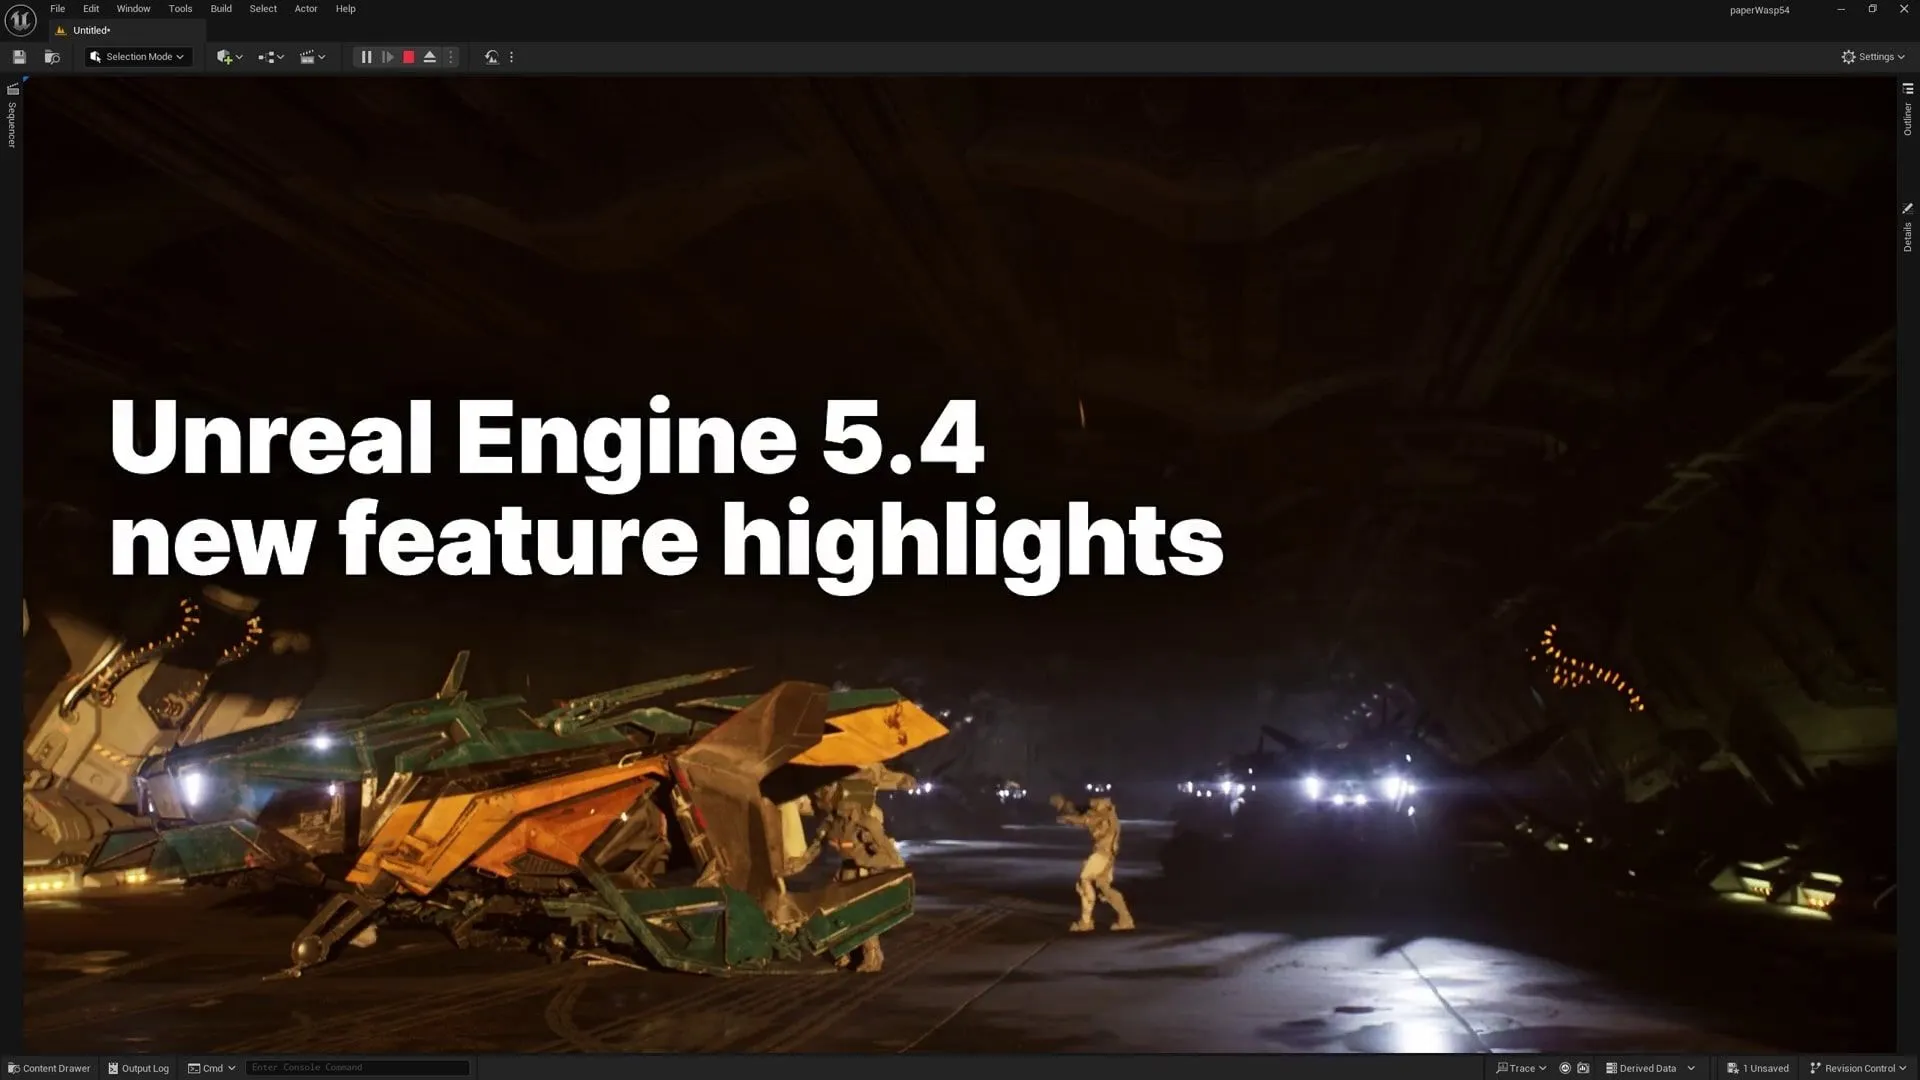Viewport: 1920px width, 1080px height.
Task: Open the Output Log
Action: click(x=138, y=1068)
